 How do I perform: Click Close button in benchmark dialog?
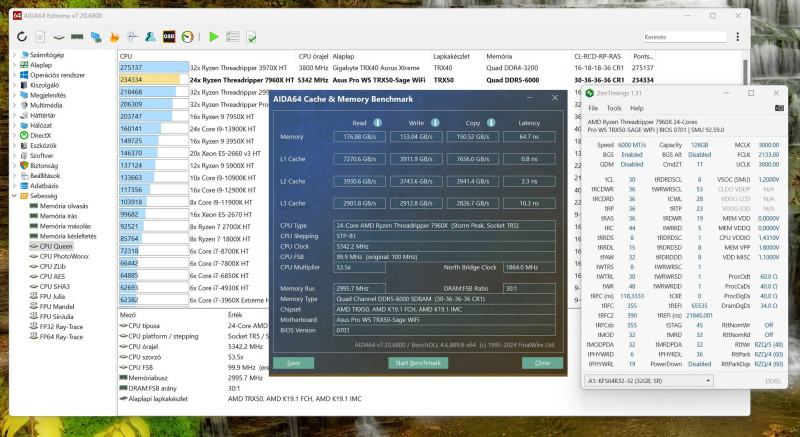(542, 363)
